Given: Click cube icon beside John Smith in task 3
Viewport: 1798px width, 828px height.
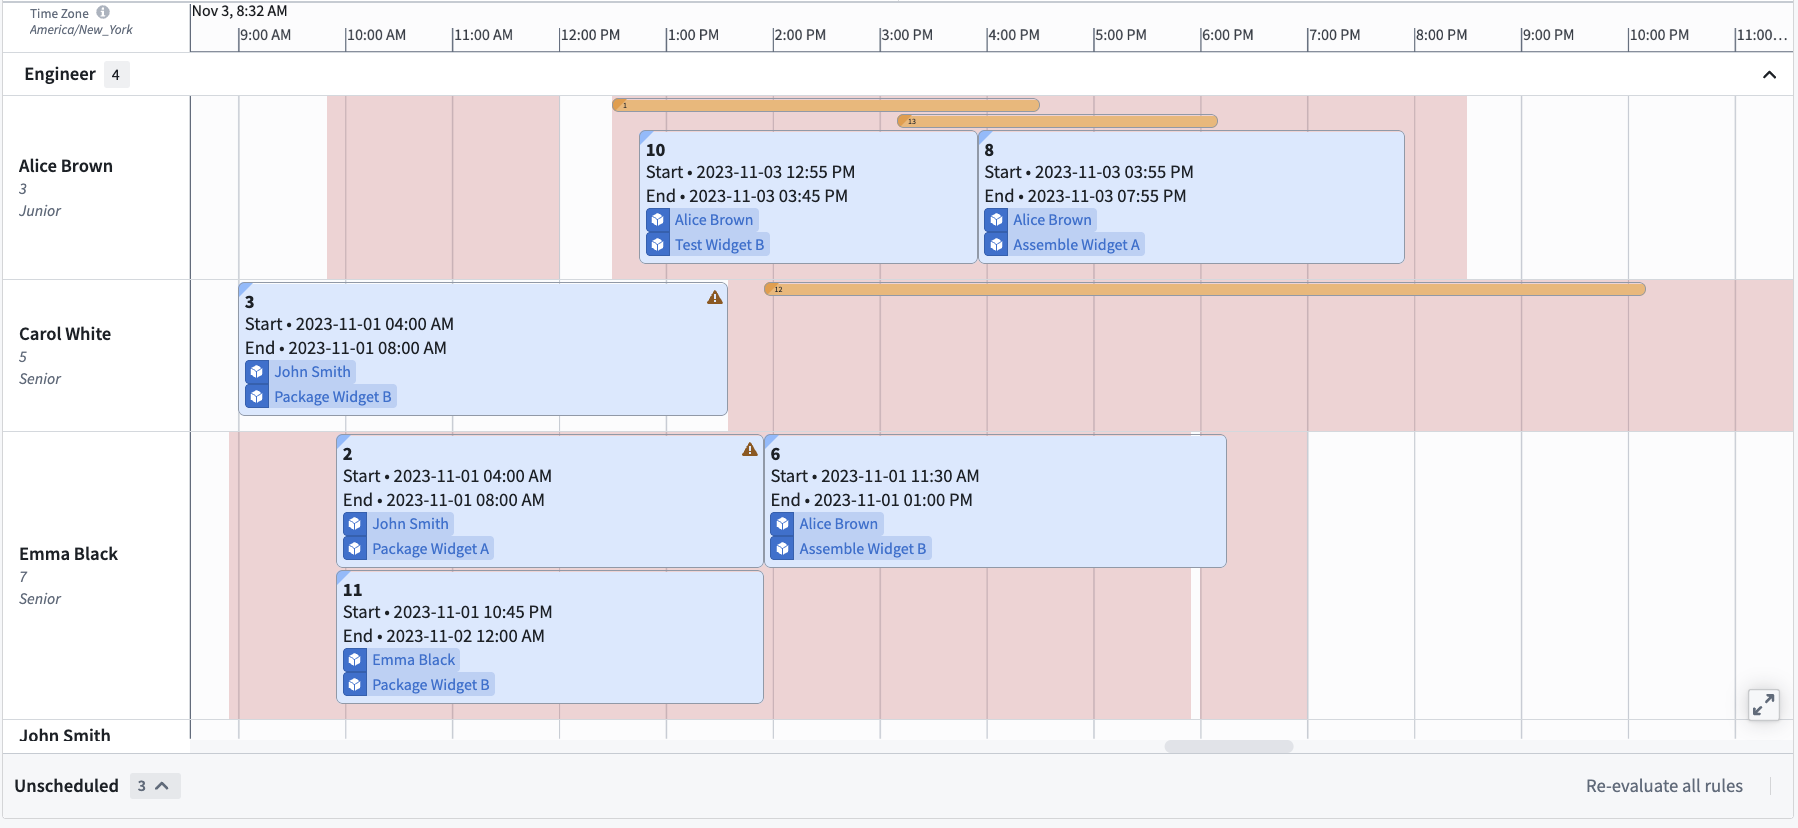Looking at the screenshot, I should click(x=257, y=372).
